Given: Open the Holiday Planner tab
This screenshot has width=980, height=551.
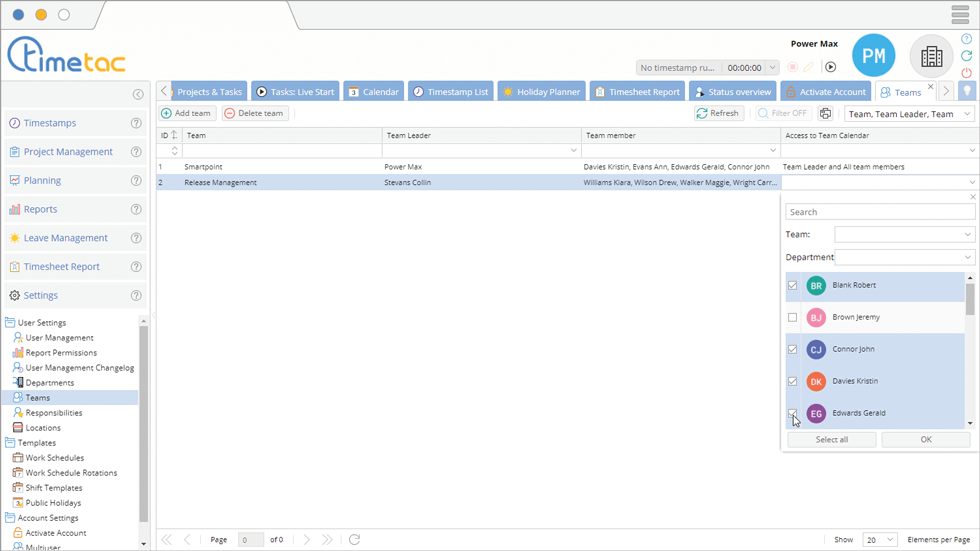Looking at the screenshot, I should pyautogui.click(x=541, y=92).
